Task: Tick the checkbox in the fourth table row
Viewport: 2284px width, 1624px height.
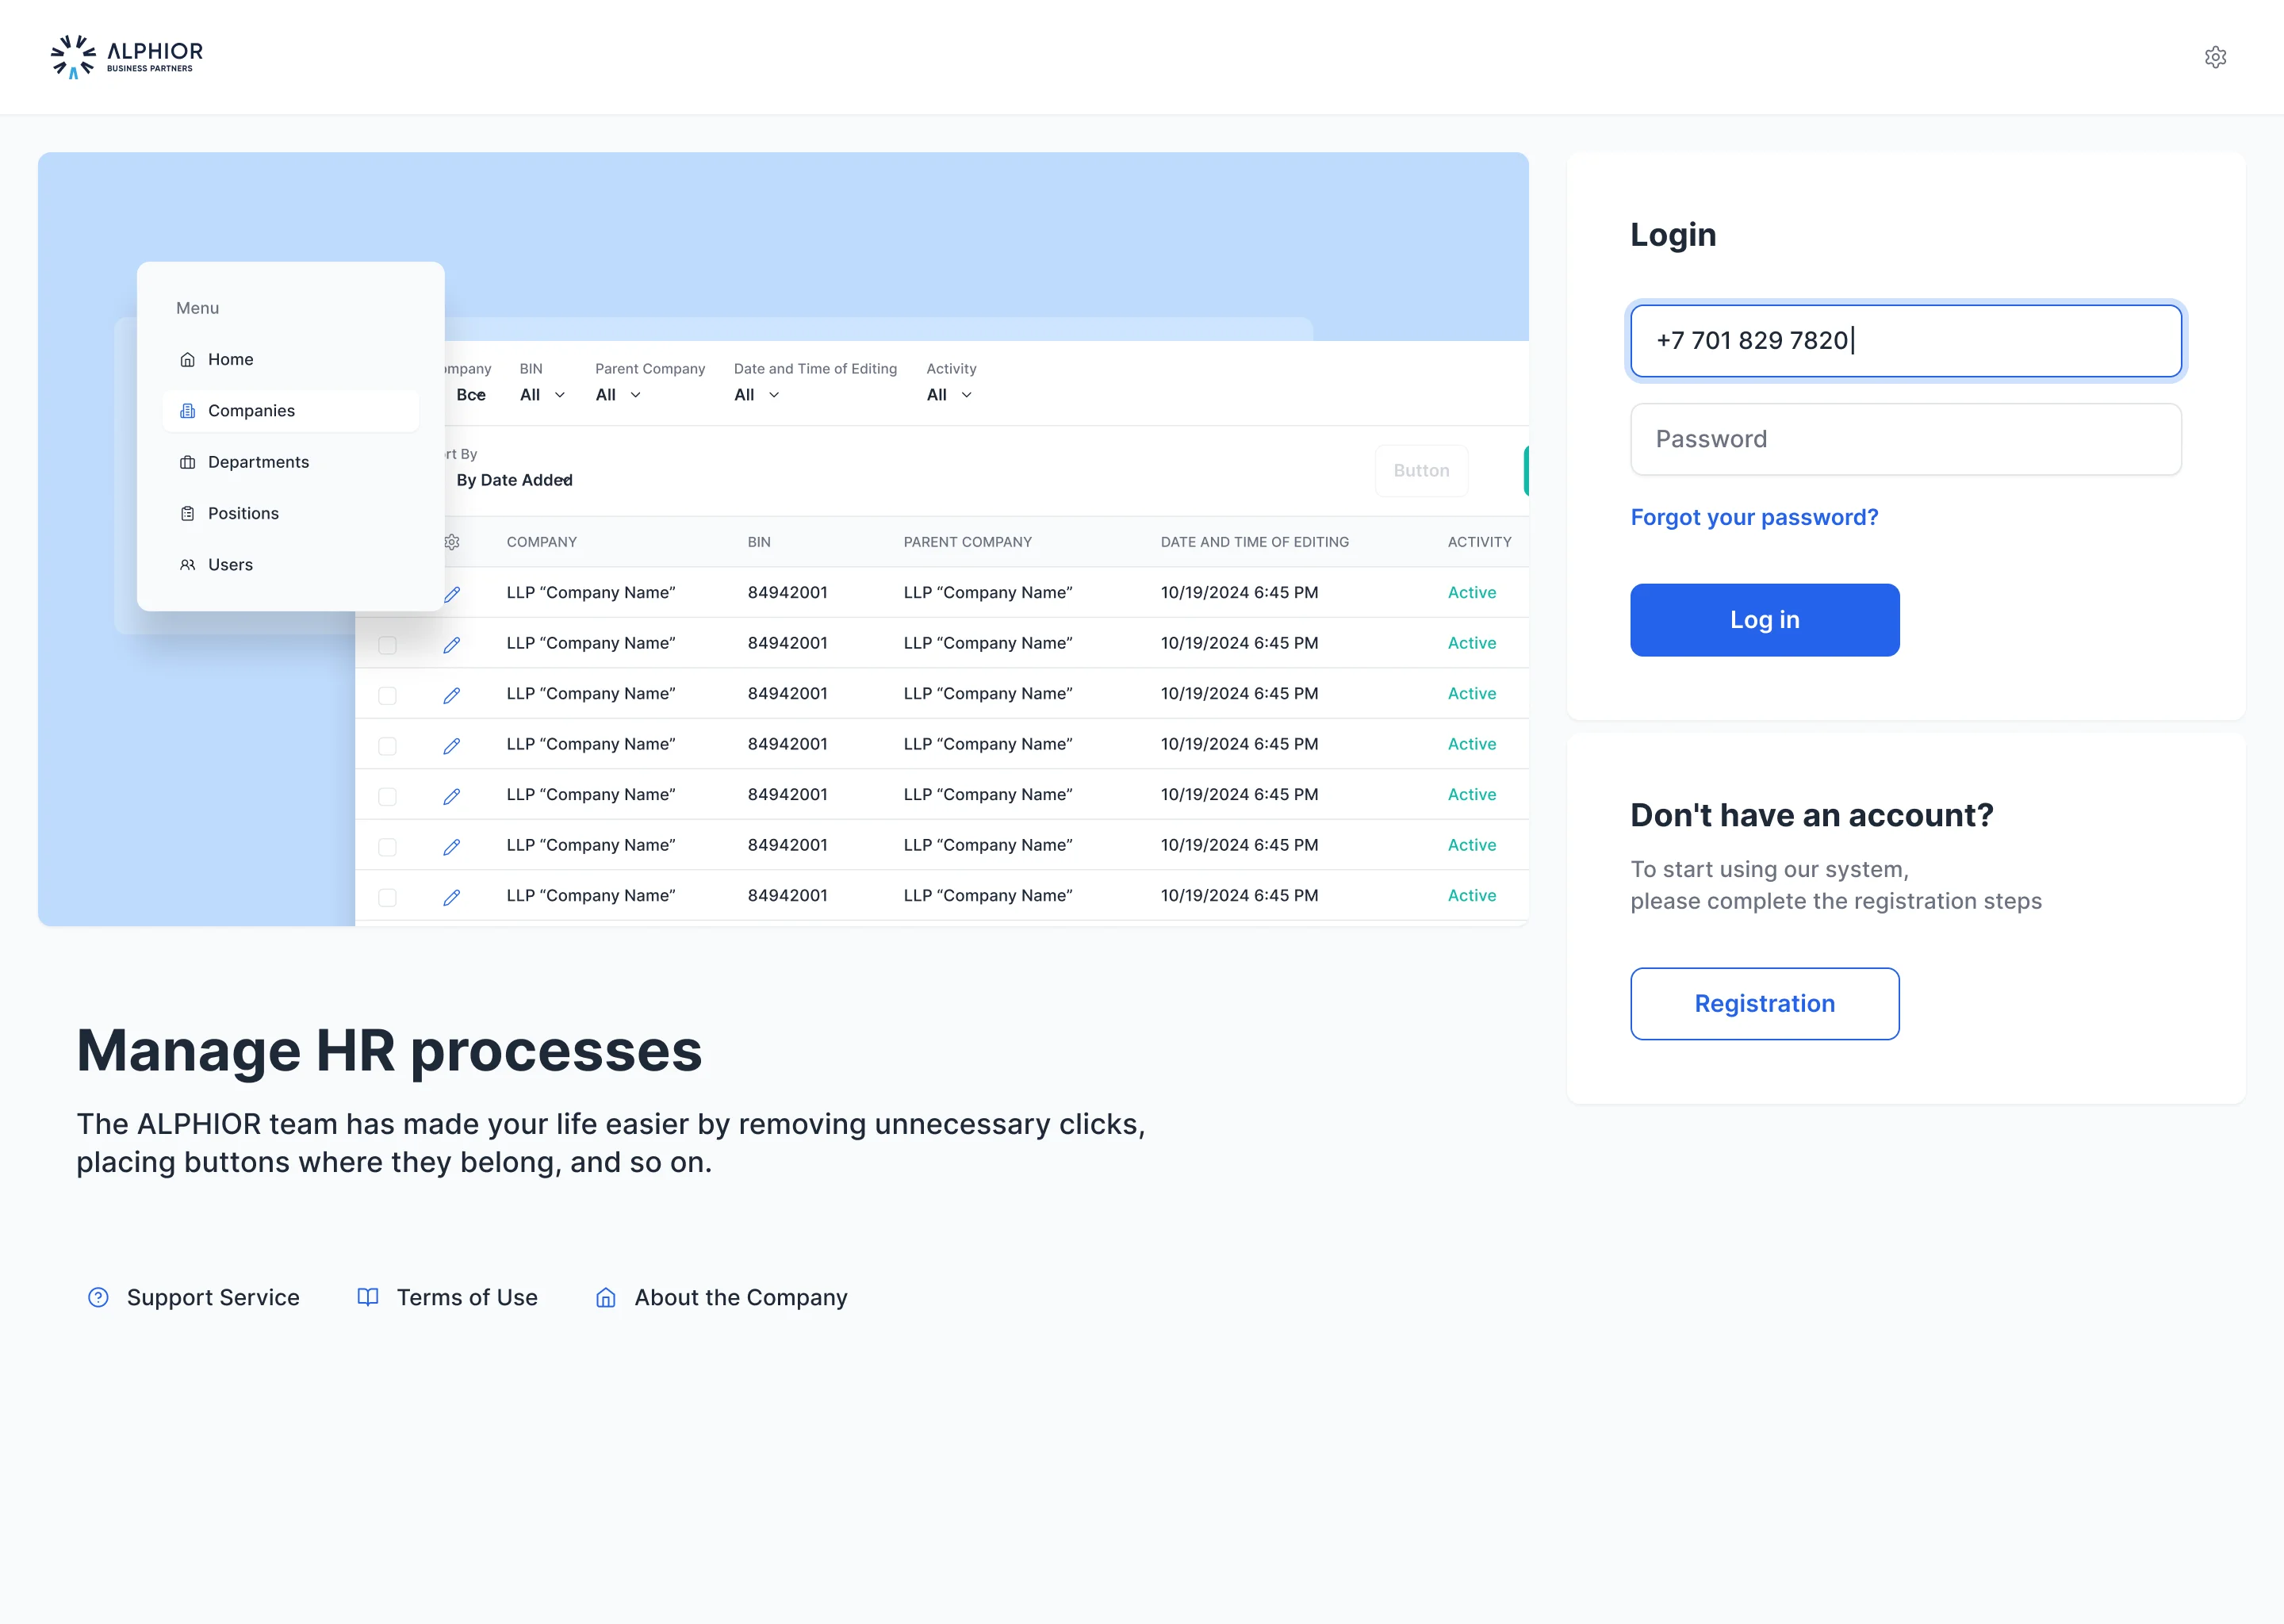Action: 387,746
